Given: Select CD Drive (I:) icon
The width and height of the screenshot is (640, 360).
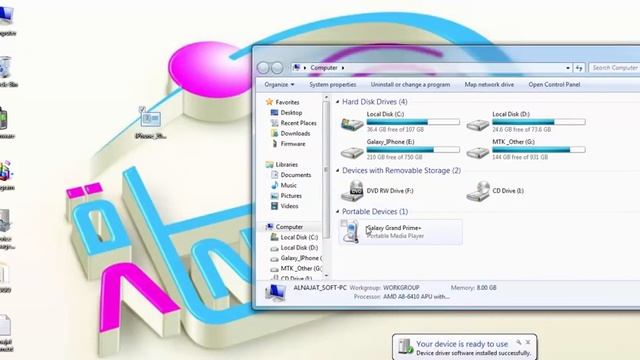Looking at the screenshot, I should click(x=478, y=191).
